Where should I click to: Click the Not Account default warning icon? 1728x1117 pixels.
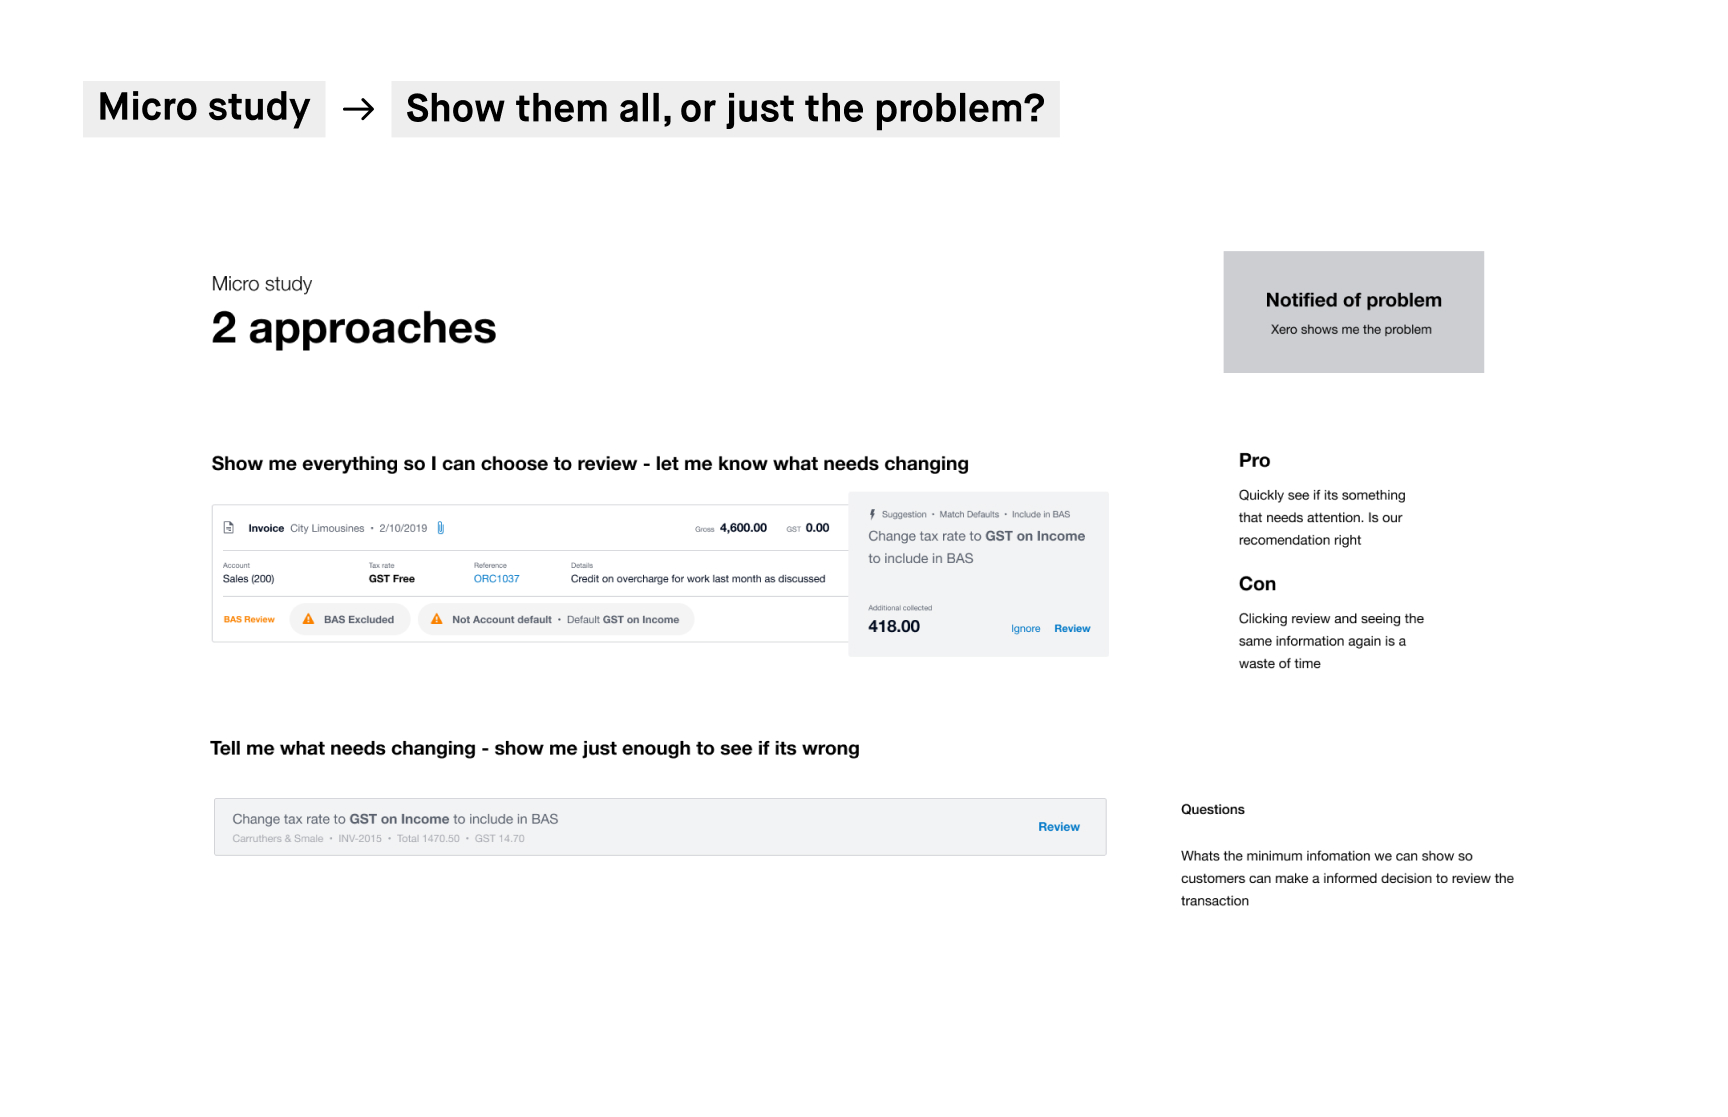coord(436,620)
